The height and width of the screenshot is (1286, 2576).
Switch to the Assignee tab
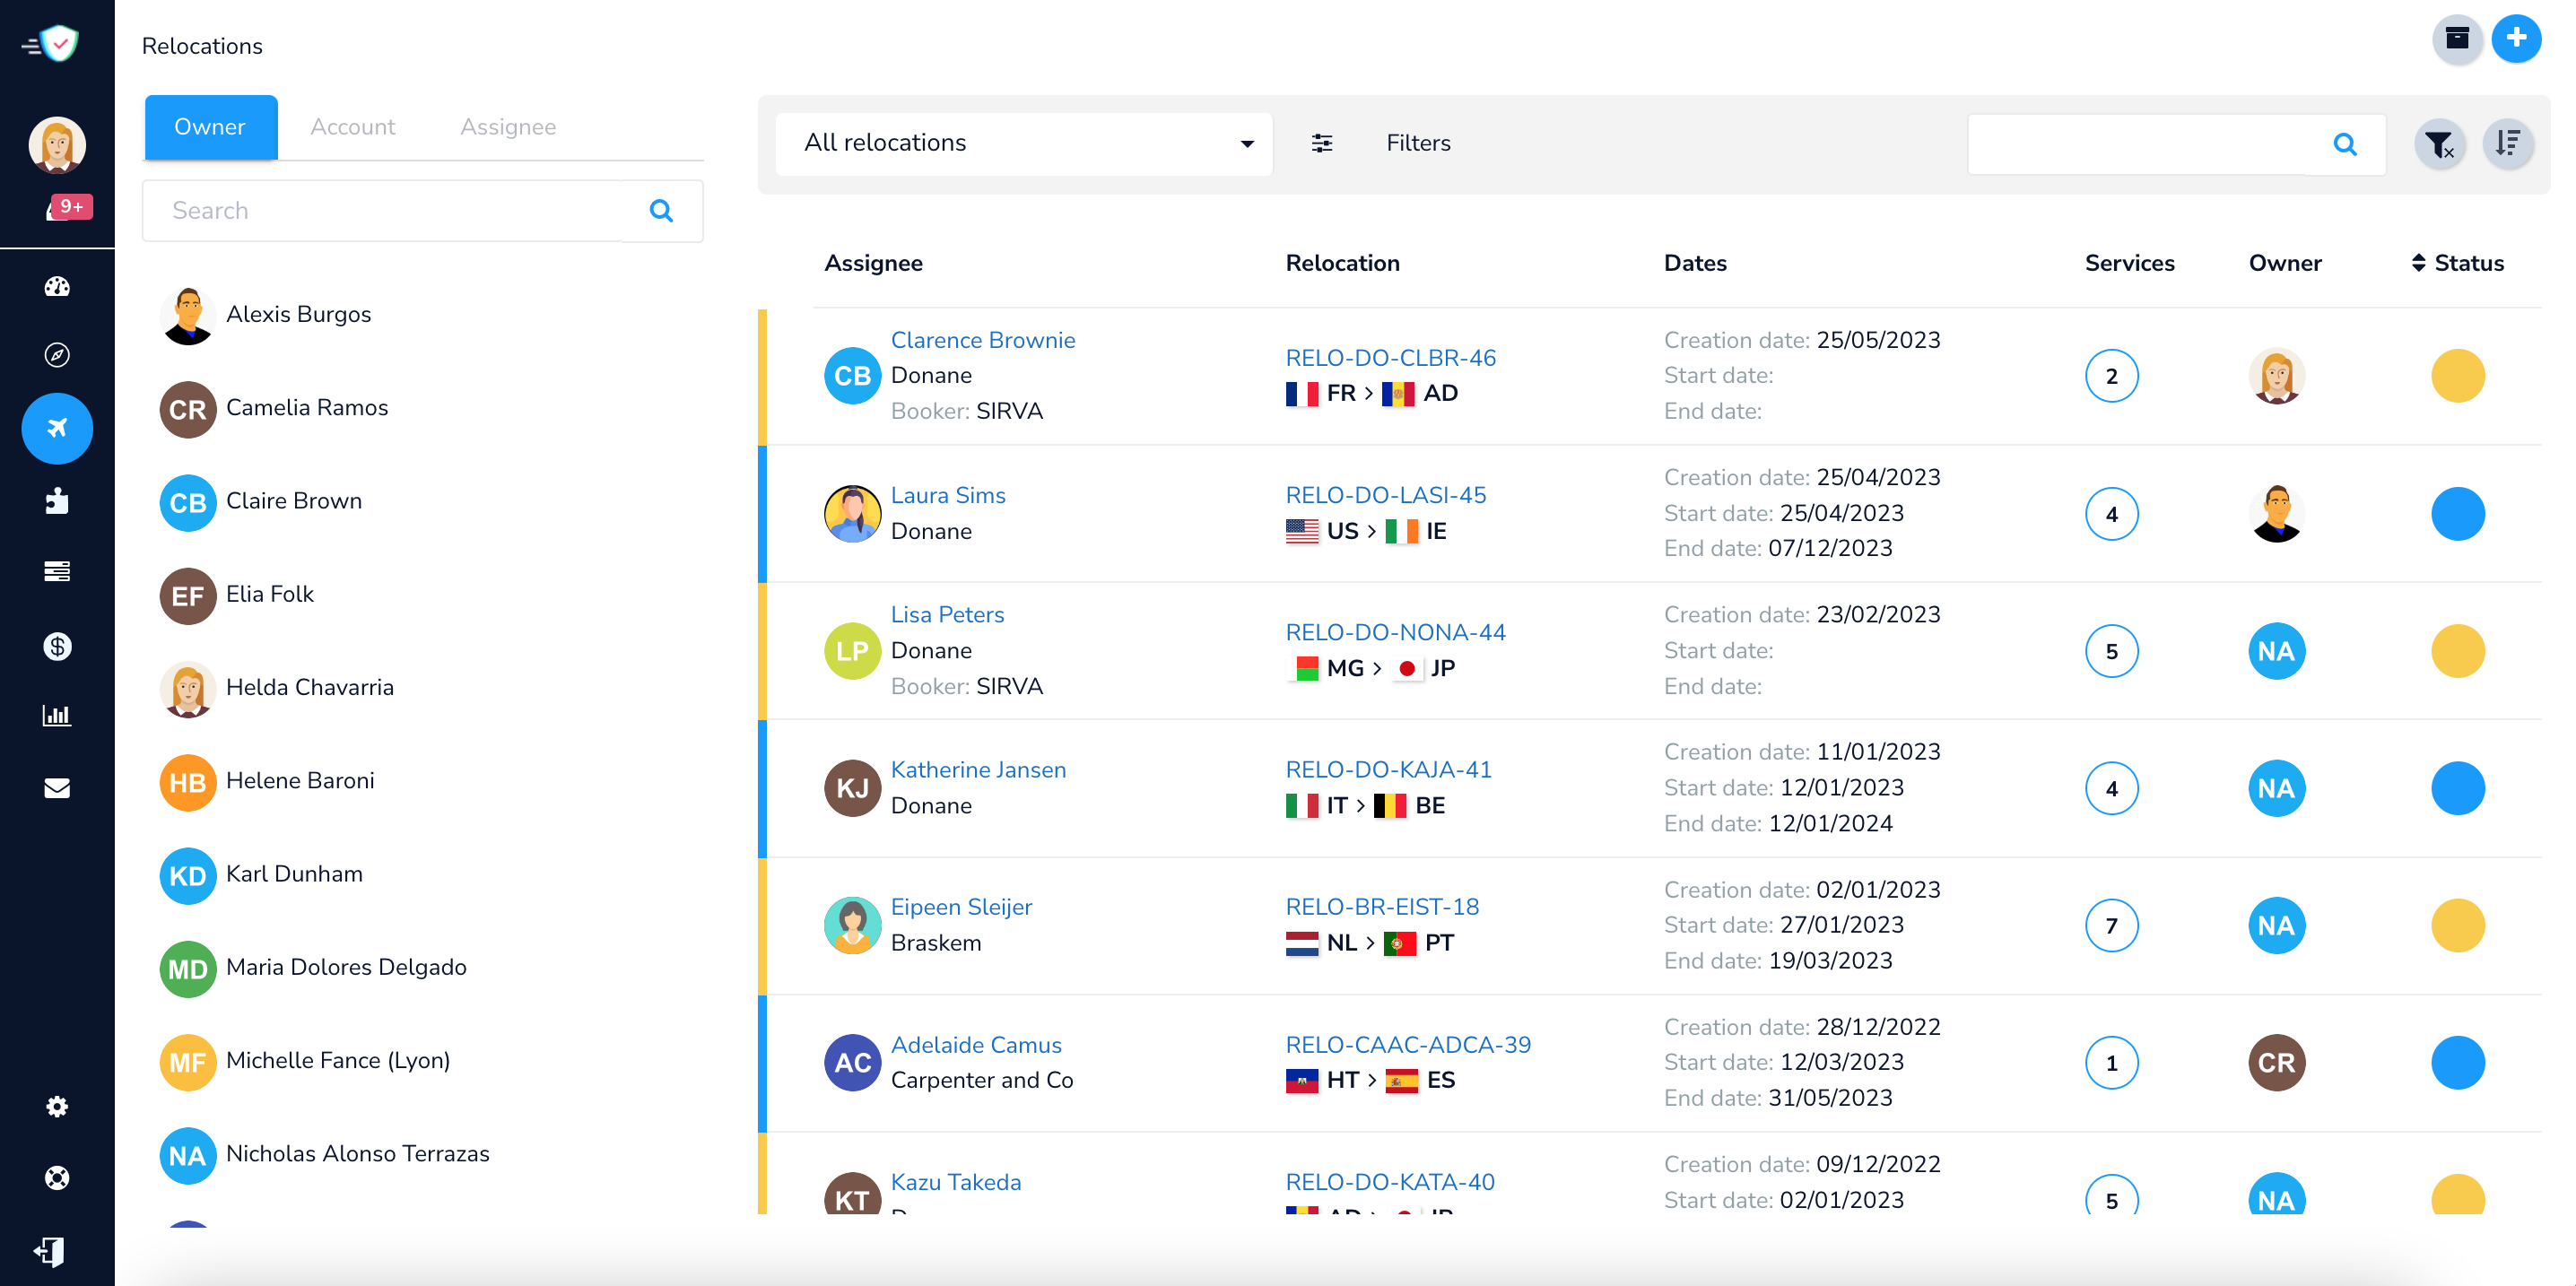[508, 127]
